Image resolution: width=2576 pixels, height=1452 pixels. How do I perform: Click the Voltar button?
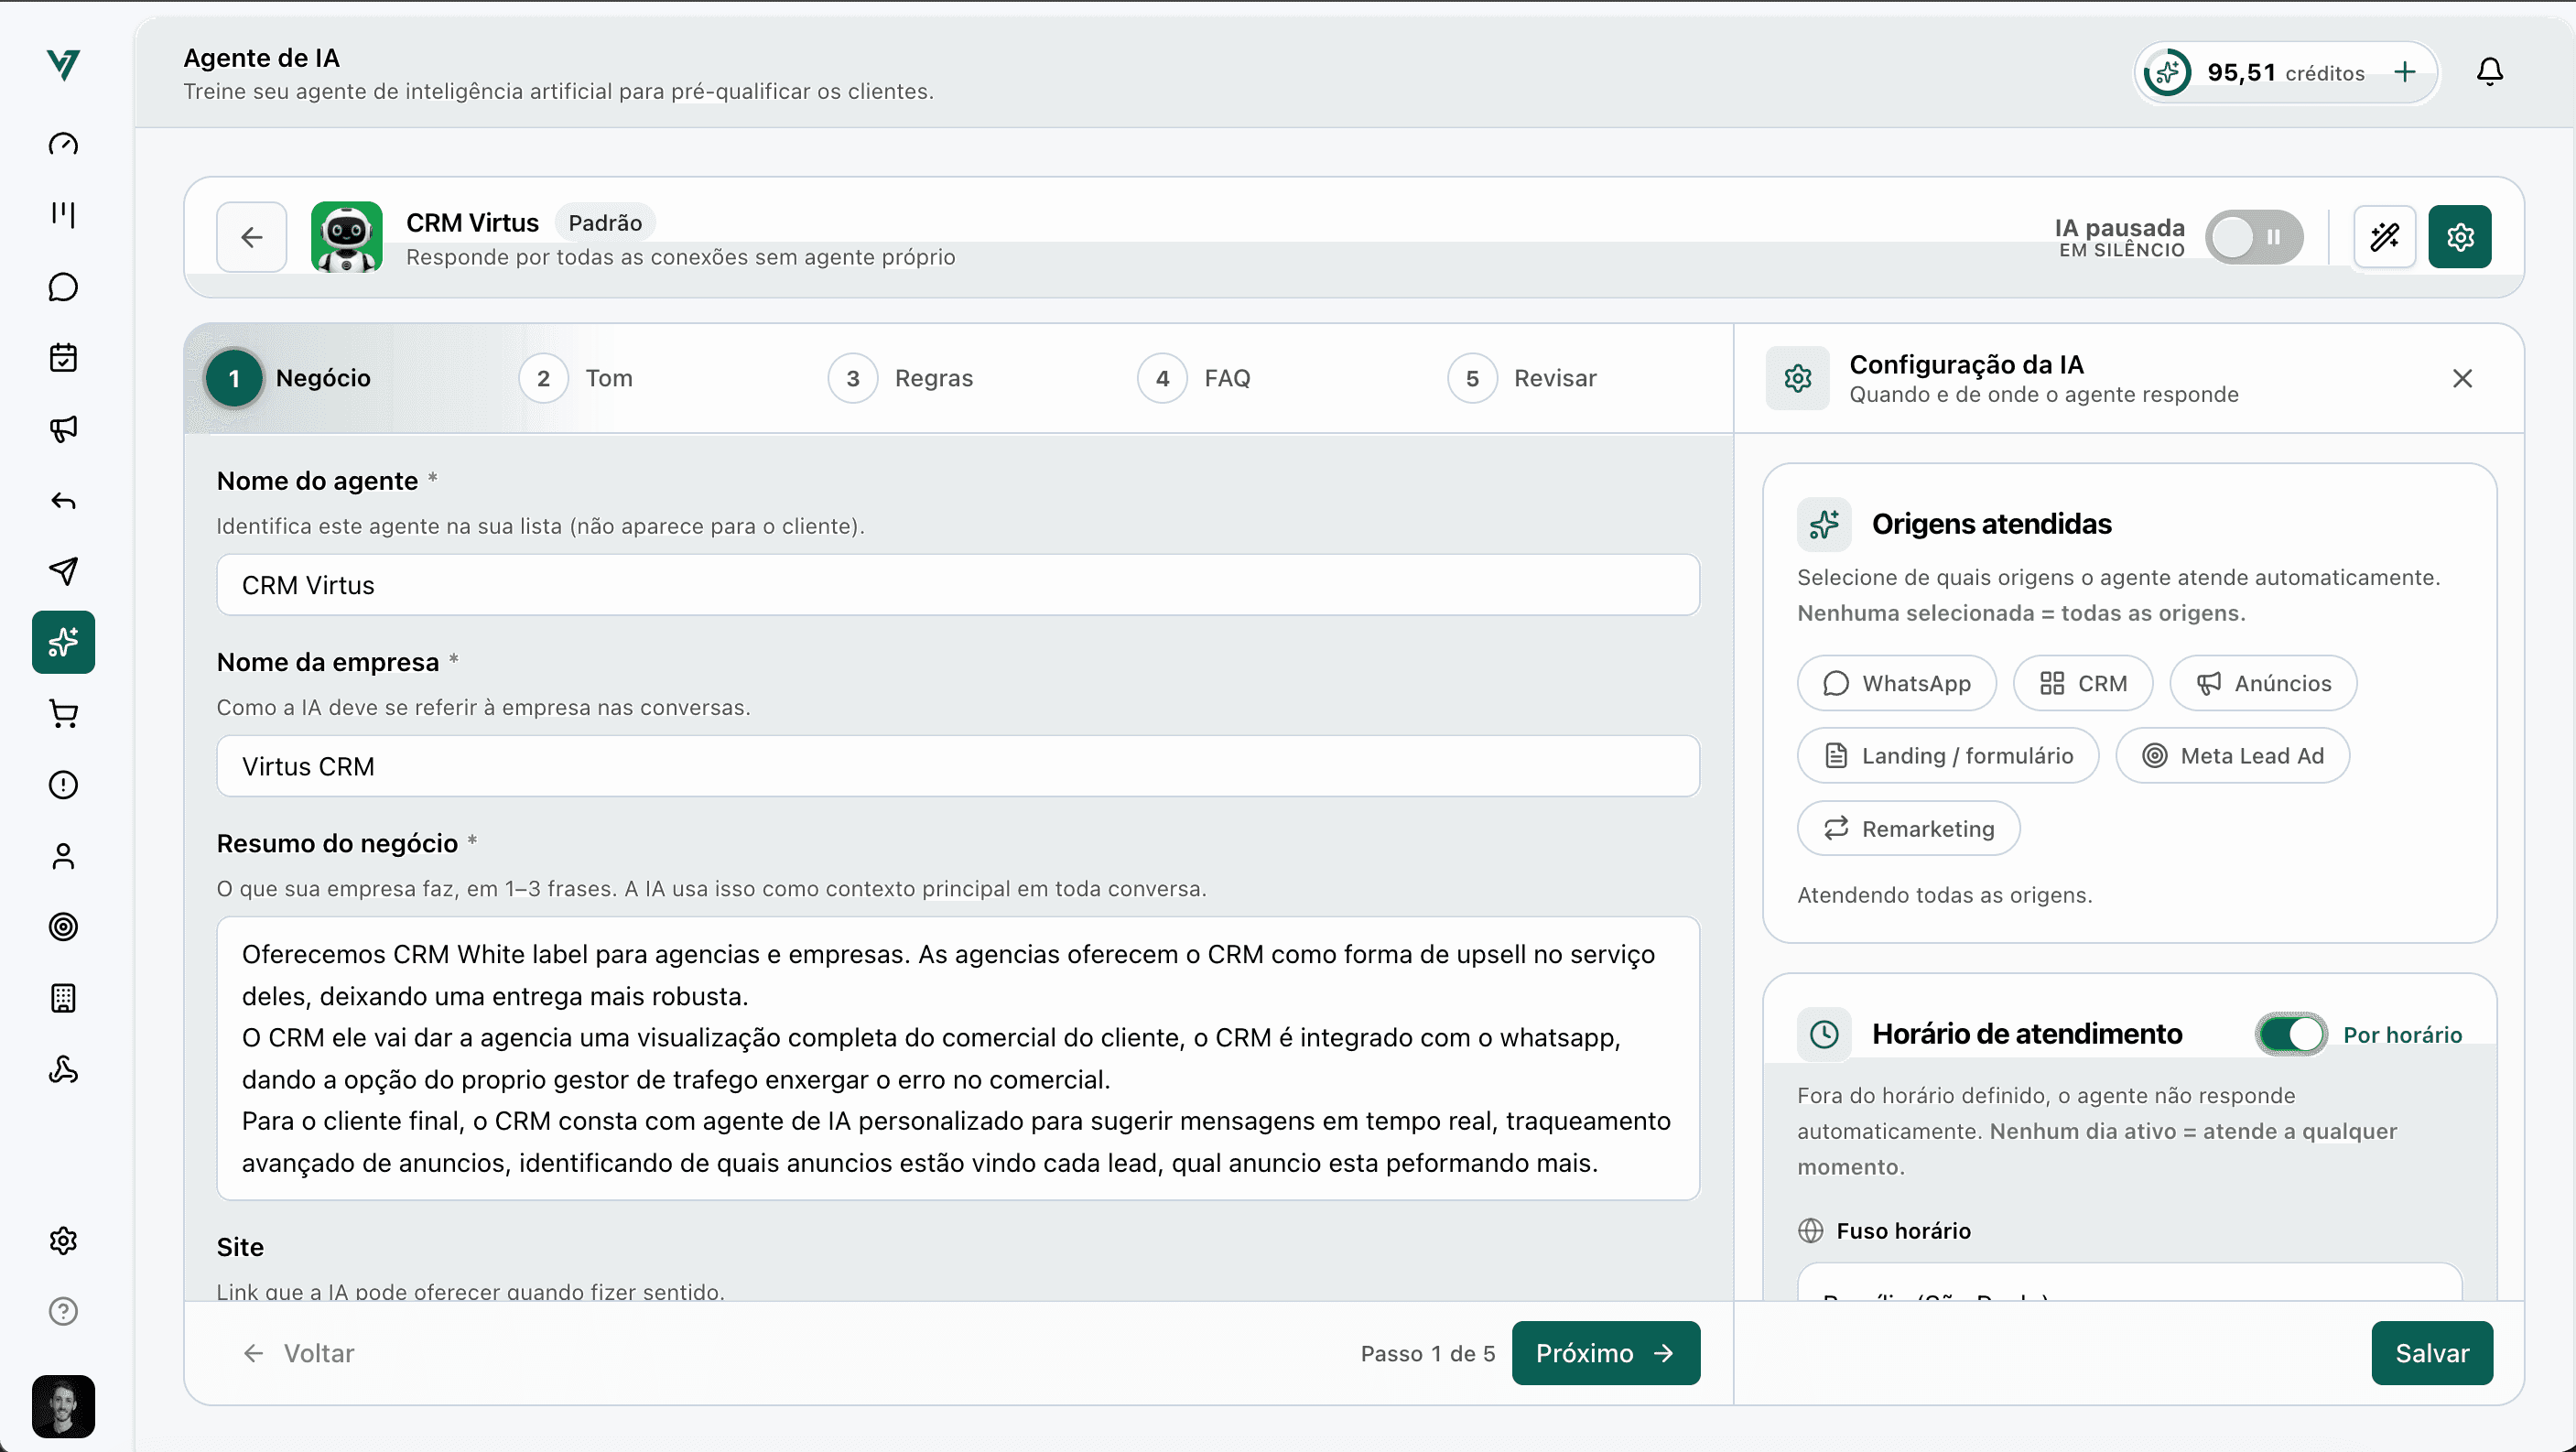pos(298,1353)
